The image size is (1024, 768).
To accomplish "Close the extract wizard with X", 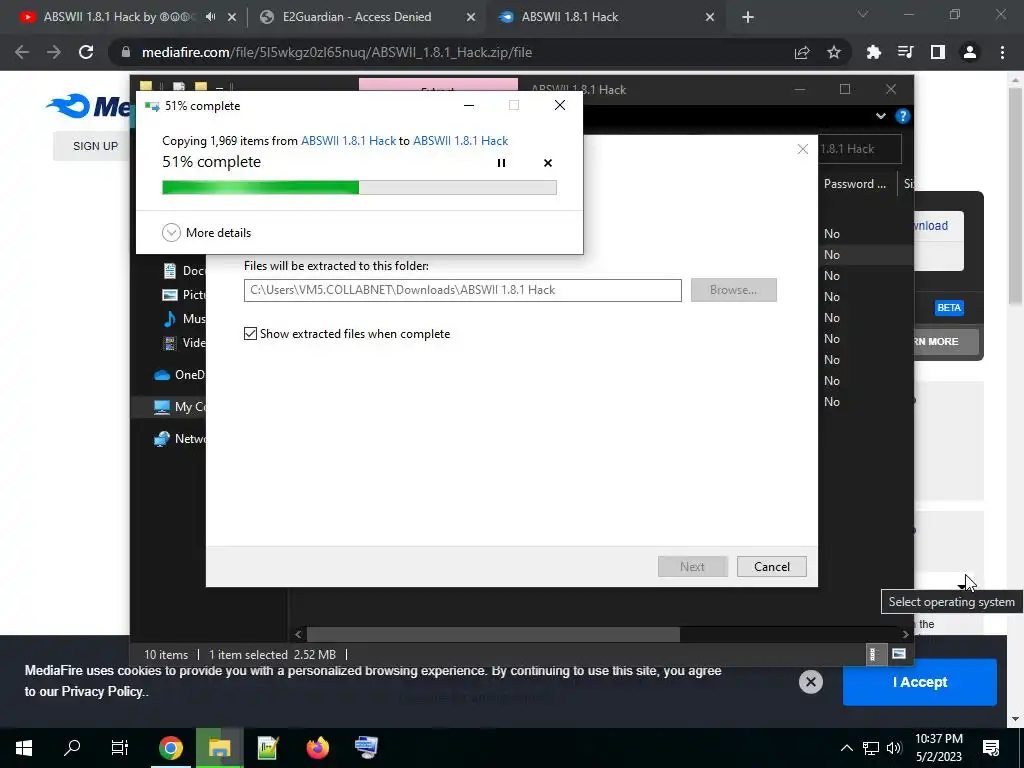I will pos(803,149).
